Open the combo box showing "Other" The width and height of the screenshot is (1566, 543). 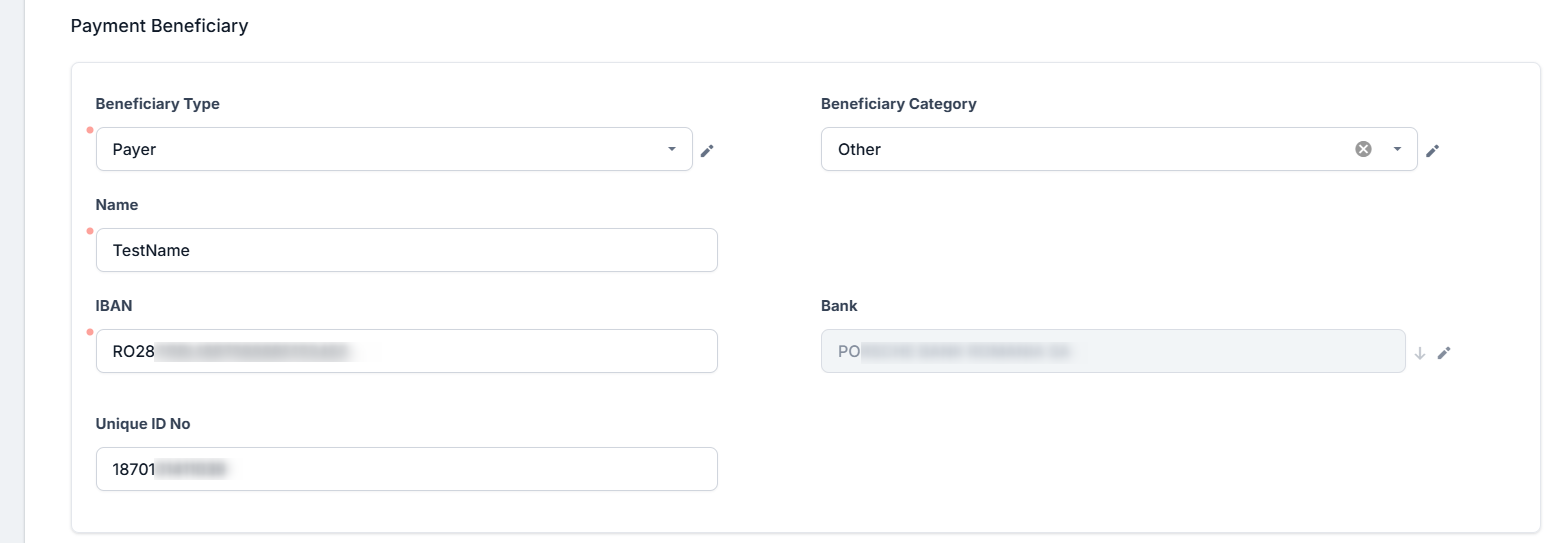[x=1080, y=149]
